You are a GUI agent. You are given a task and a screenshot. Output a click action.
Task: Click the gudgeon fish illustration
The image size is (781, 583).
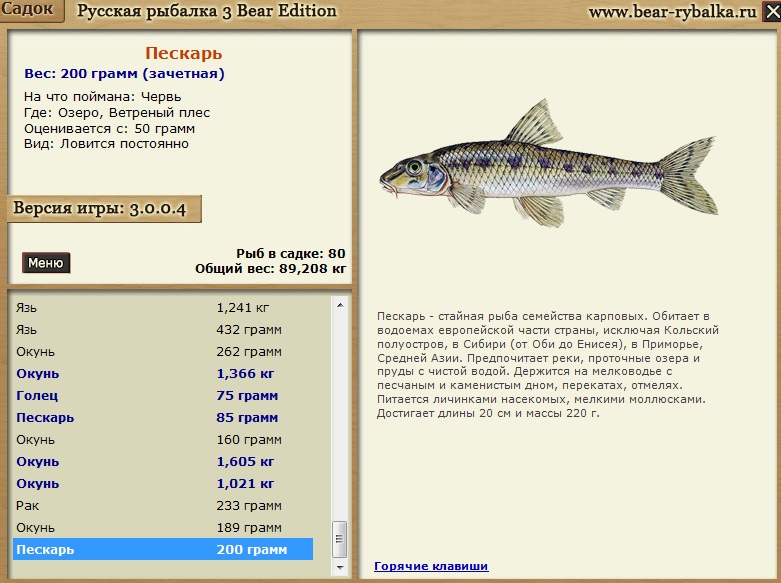(549, 163)
